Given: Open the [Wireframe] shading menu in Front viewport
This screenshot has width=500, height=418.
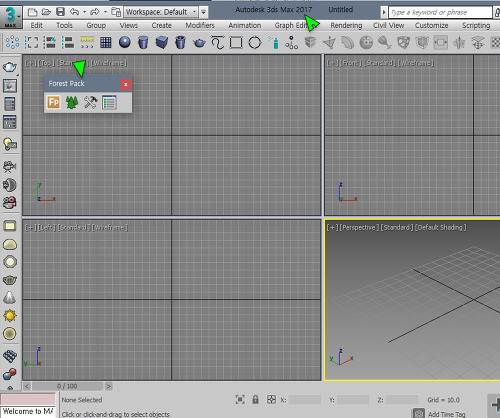Looking at the screenshot, I should point(416,63).
